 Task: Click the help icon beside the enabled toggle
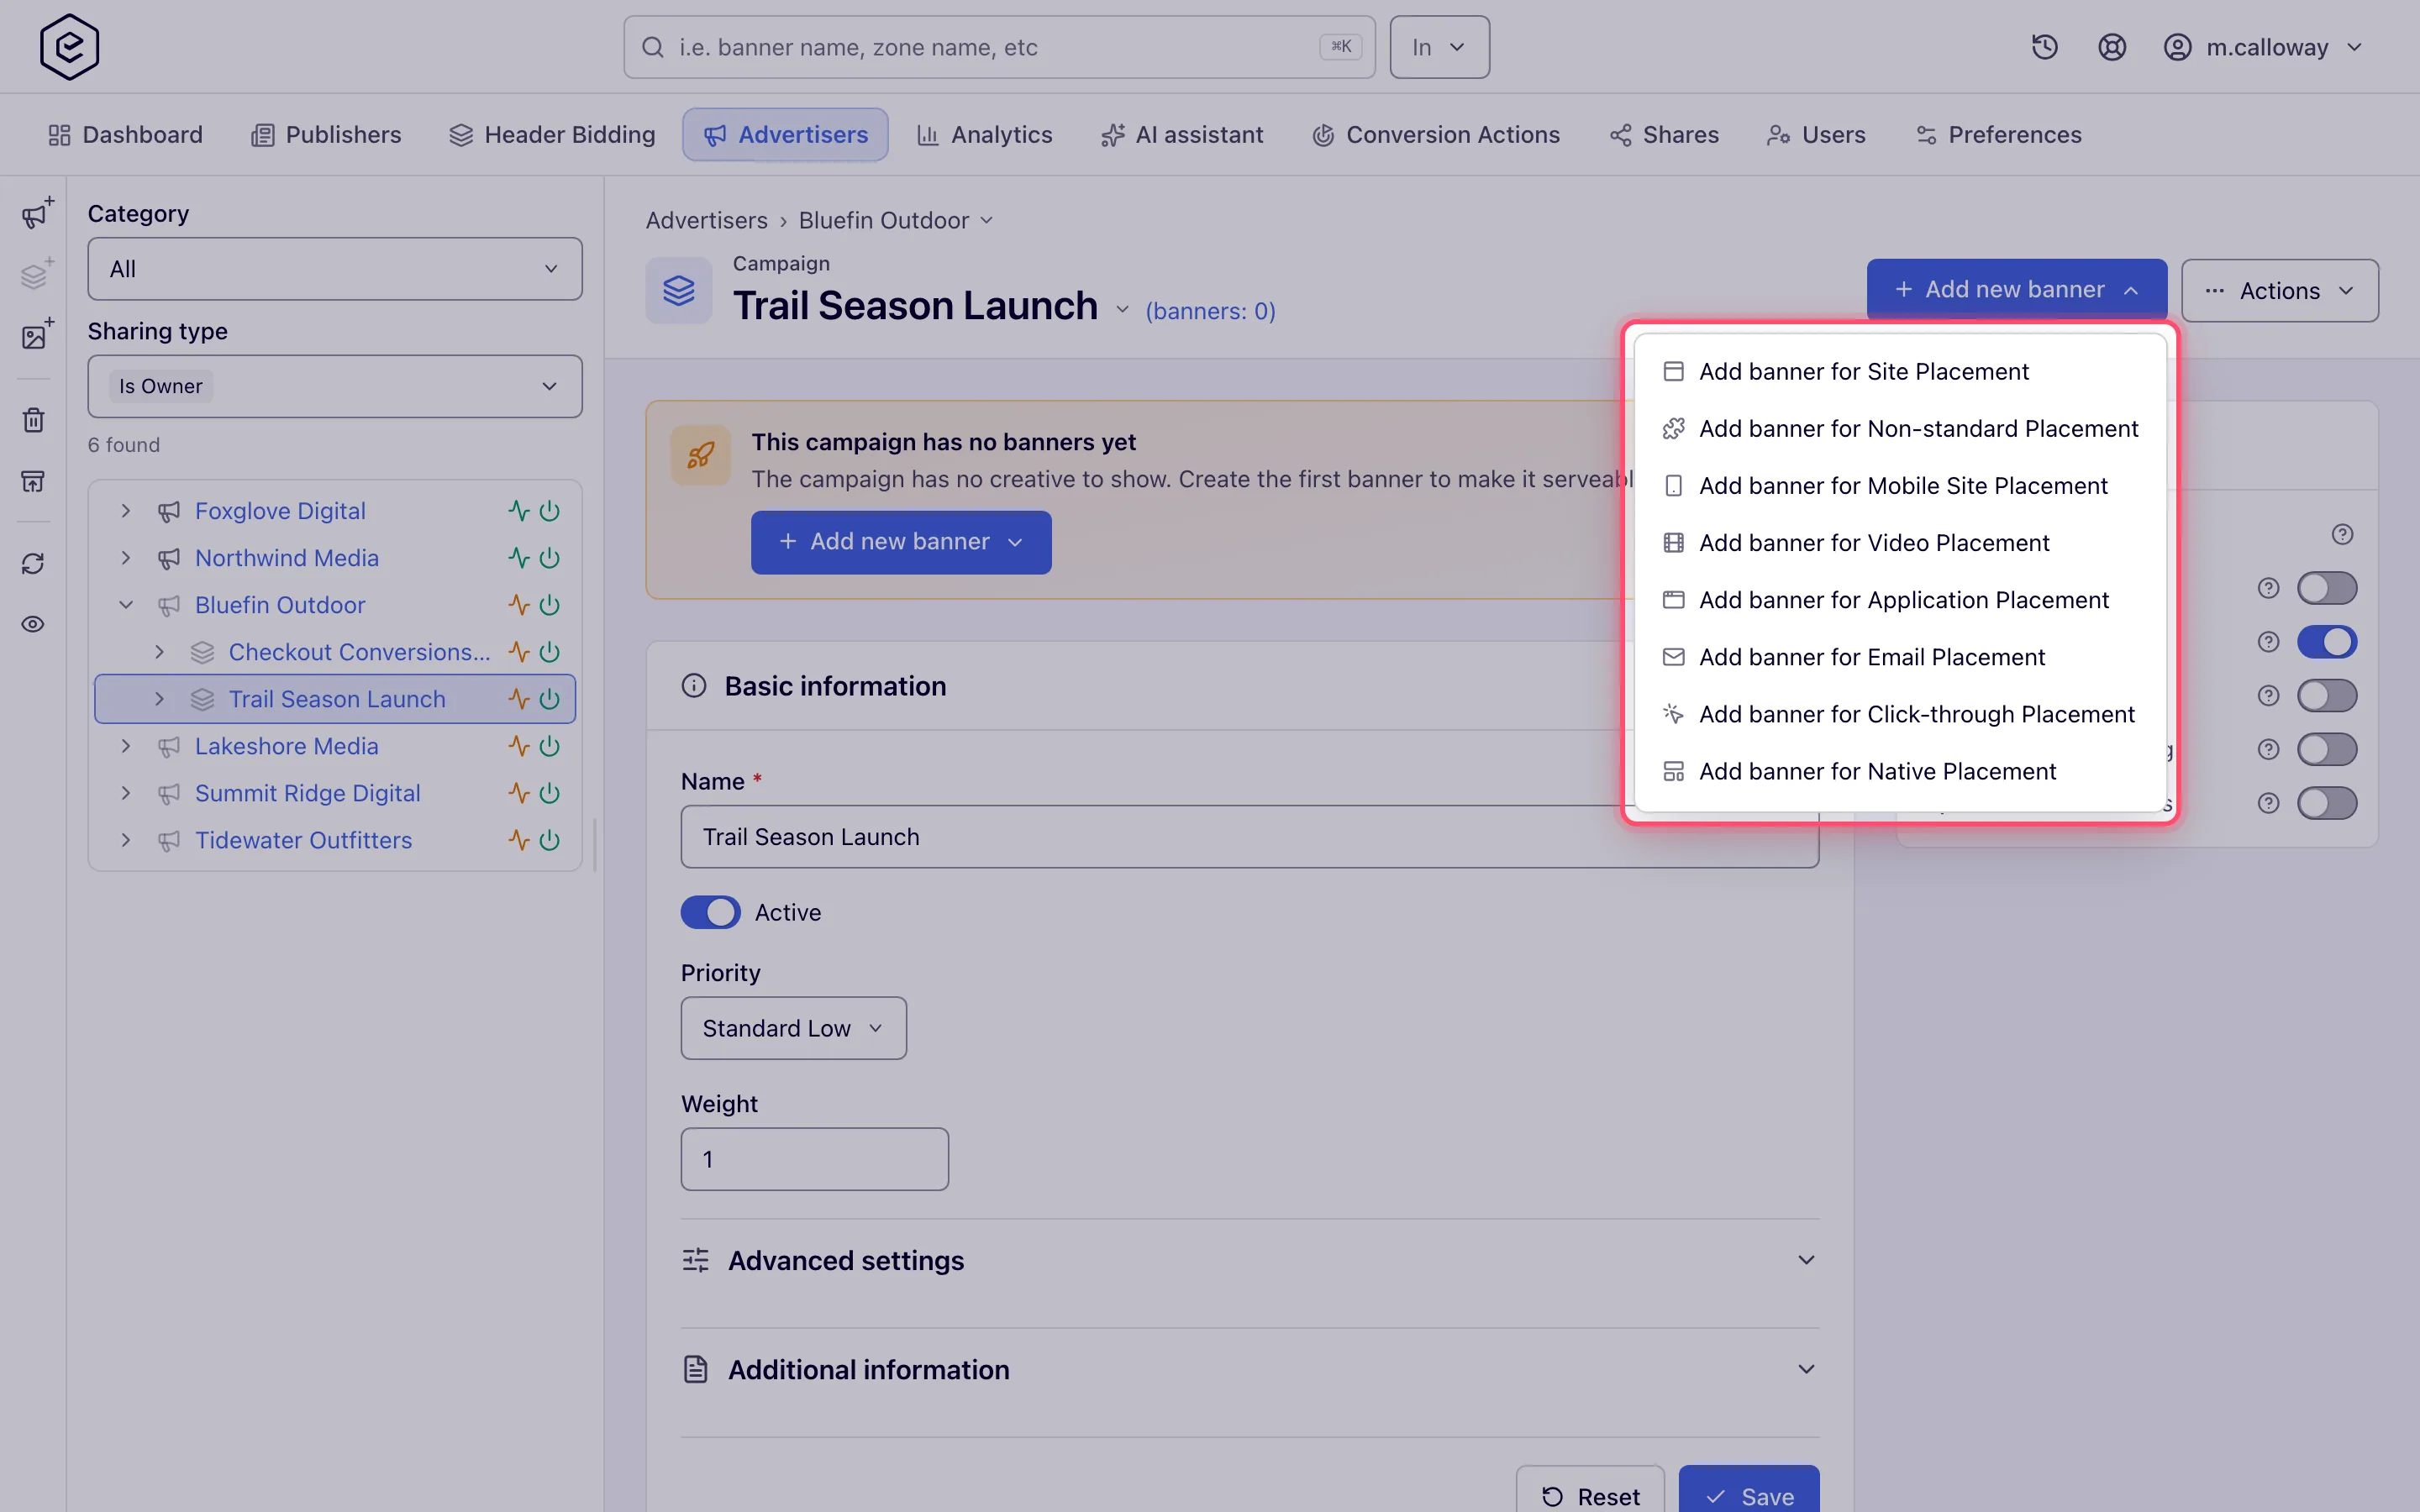2268,642
